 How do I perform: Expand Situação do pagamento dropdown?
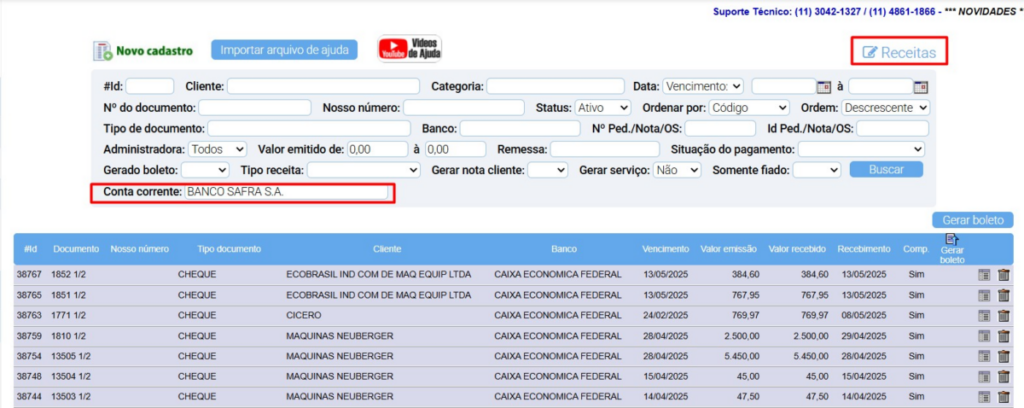861,149
